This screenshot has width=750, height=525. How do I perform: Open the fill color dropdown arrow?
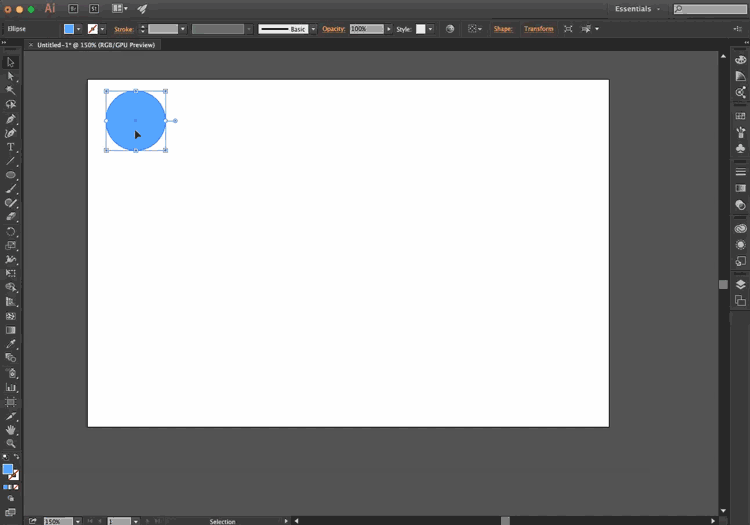pyautogui.click(x=78, y=29)
